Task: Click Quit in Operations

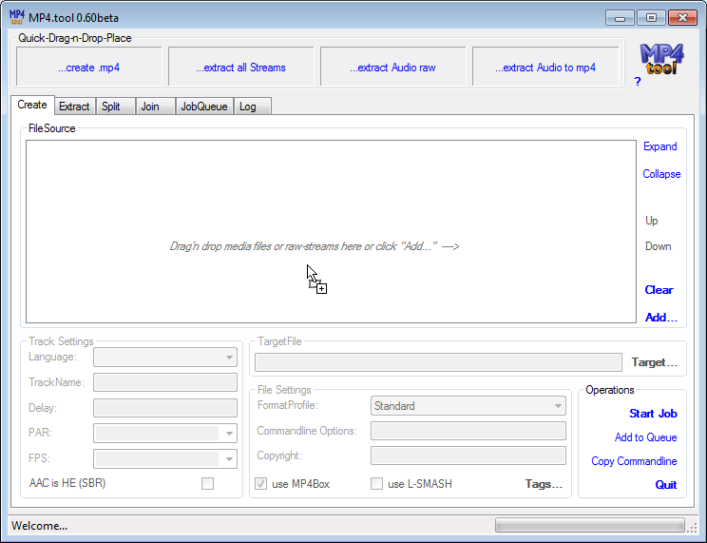Action: [x=666, y=485]
